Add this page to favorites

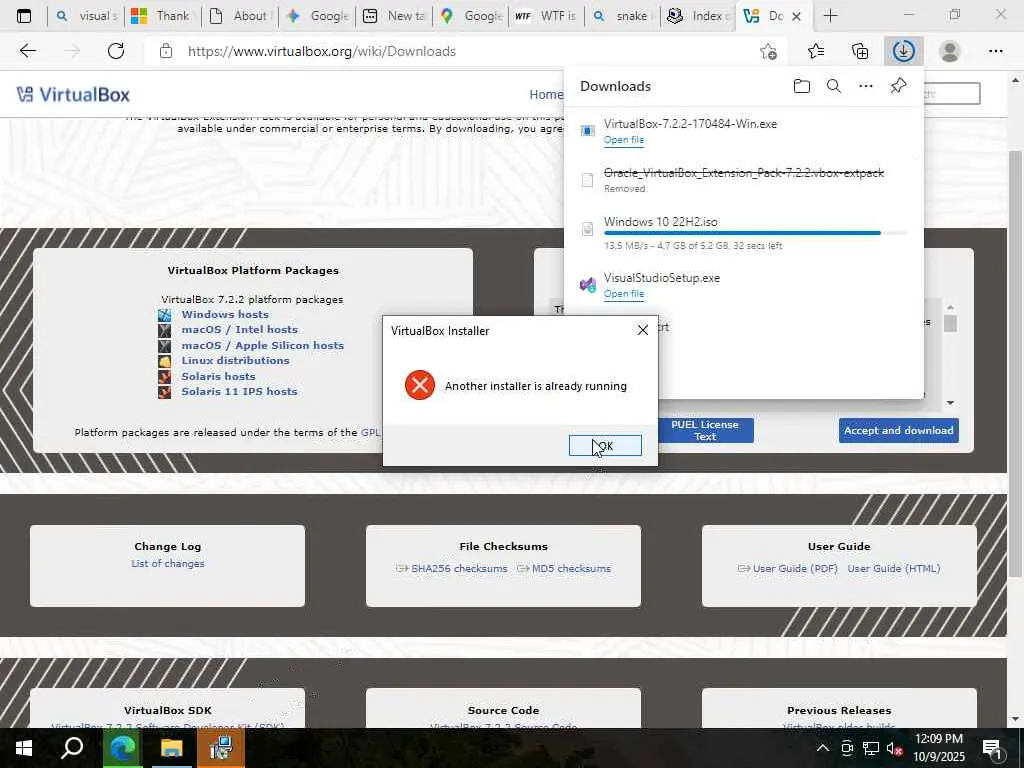point(769,51)
